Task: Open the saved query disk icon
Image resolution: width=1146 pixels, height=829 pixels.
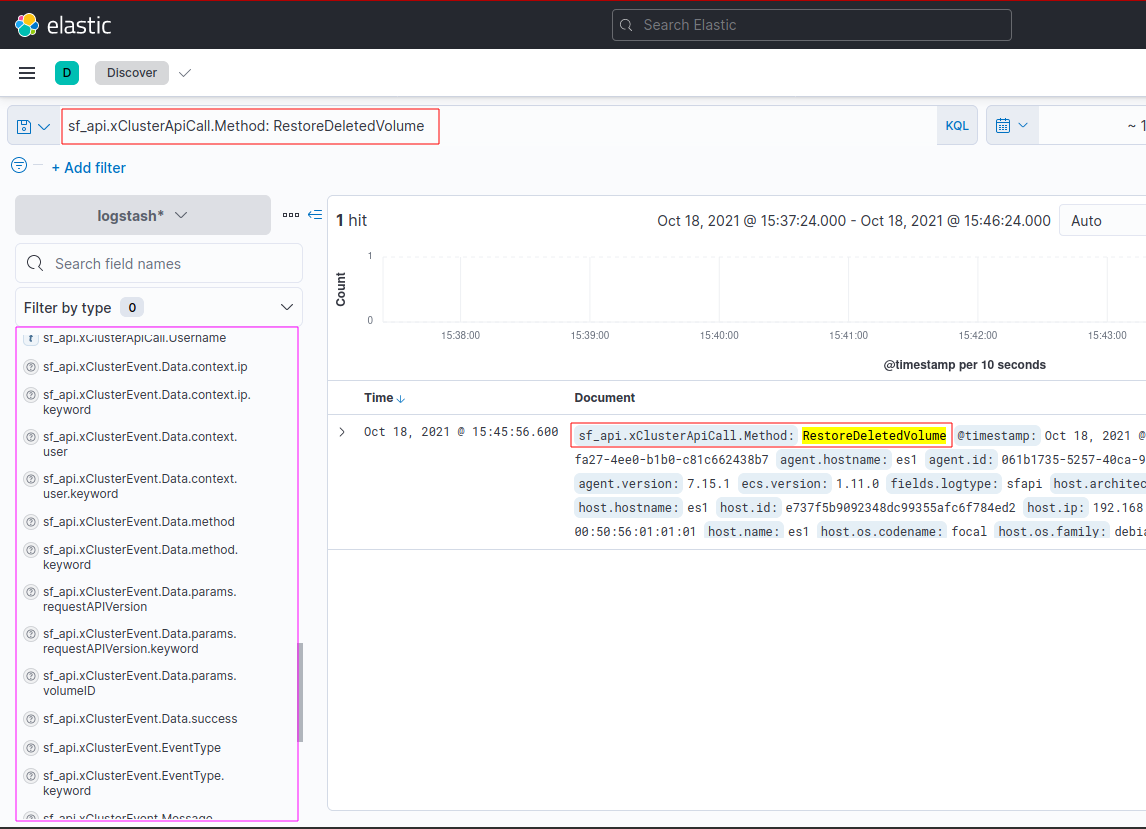Action: [24, 126]
